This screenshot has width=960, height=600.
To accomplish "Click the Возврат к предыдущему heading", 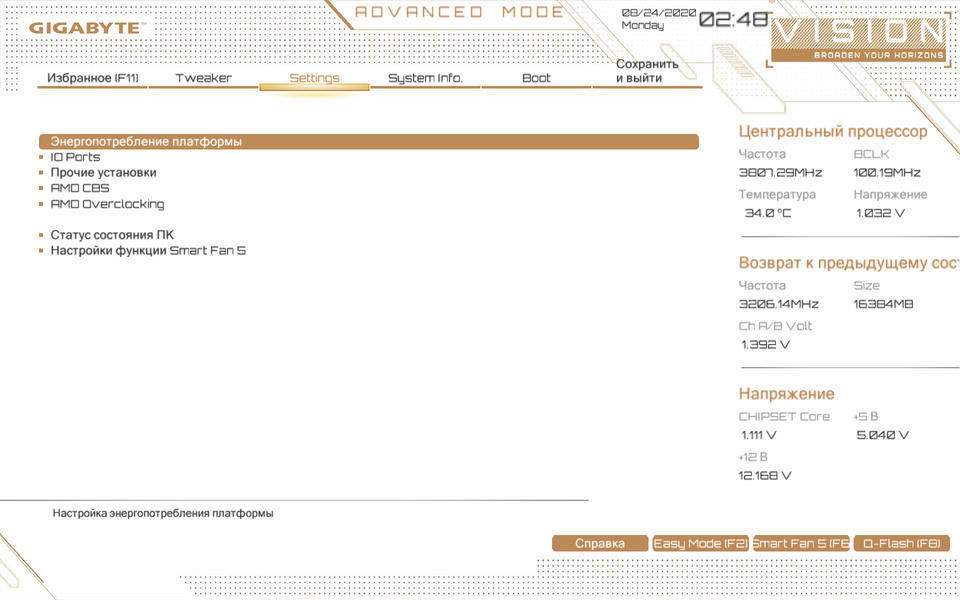I will pos(849,263).
